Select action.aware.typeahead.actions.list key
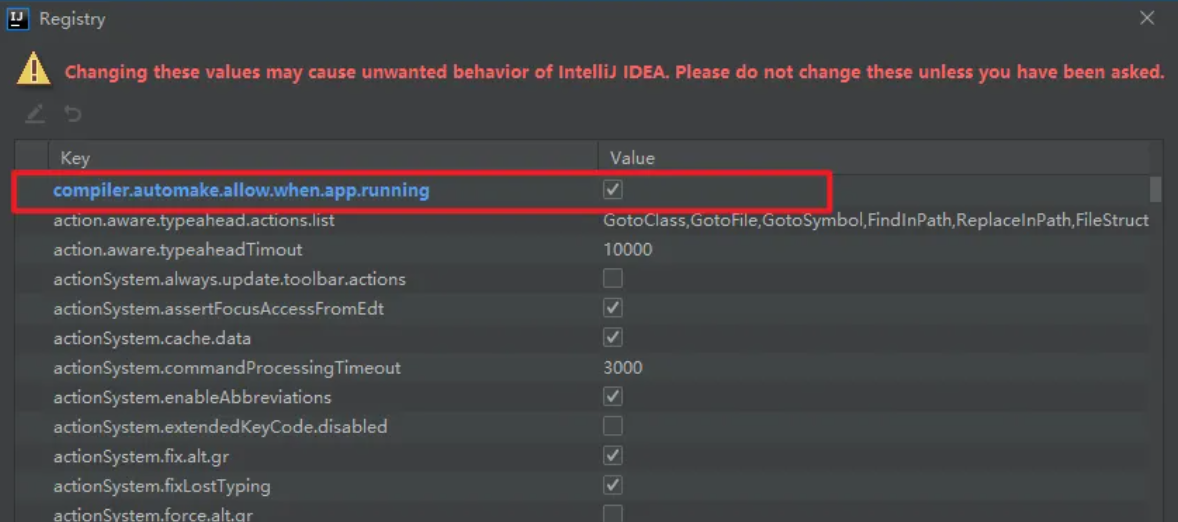 point(194,221)
